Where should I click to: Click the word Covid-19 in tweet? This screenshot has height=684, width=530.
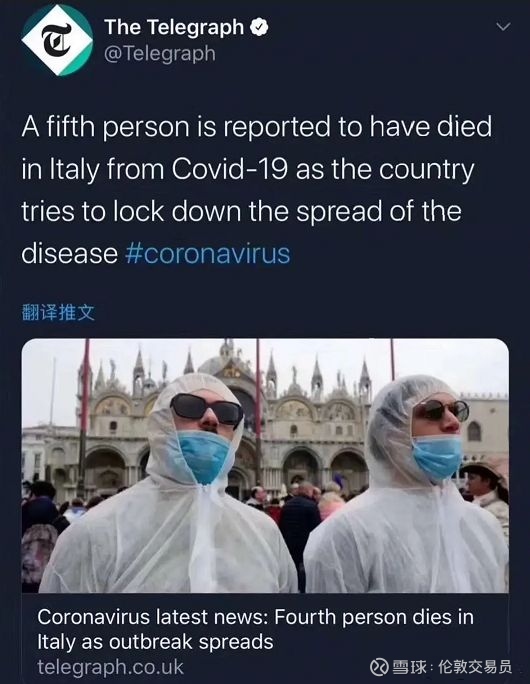229,169
